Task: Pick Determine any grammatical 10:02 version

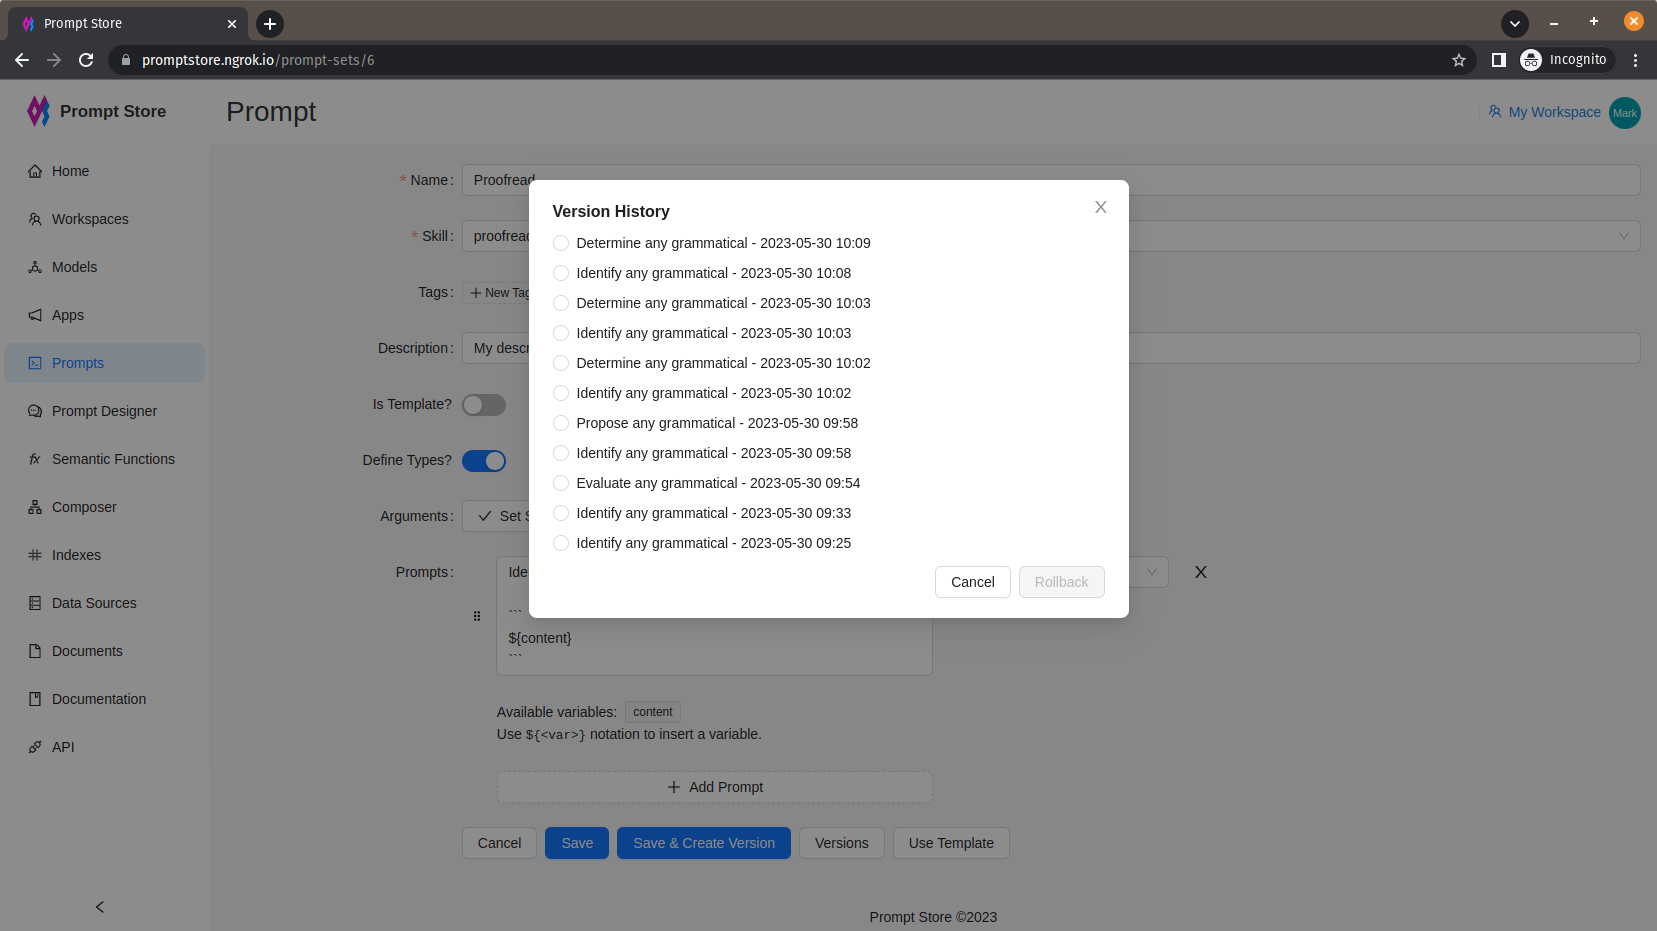Action: [x=561, y=363]
